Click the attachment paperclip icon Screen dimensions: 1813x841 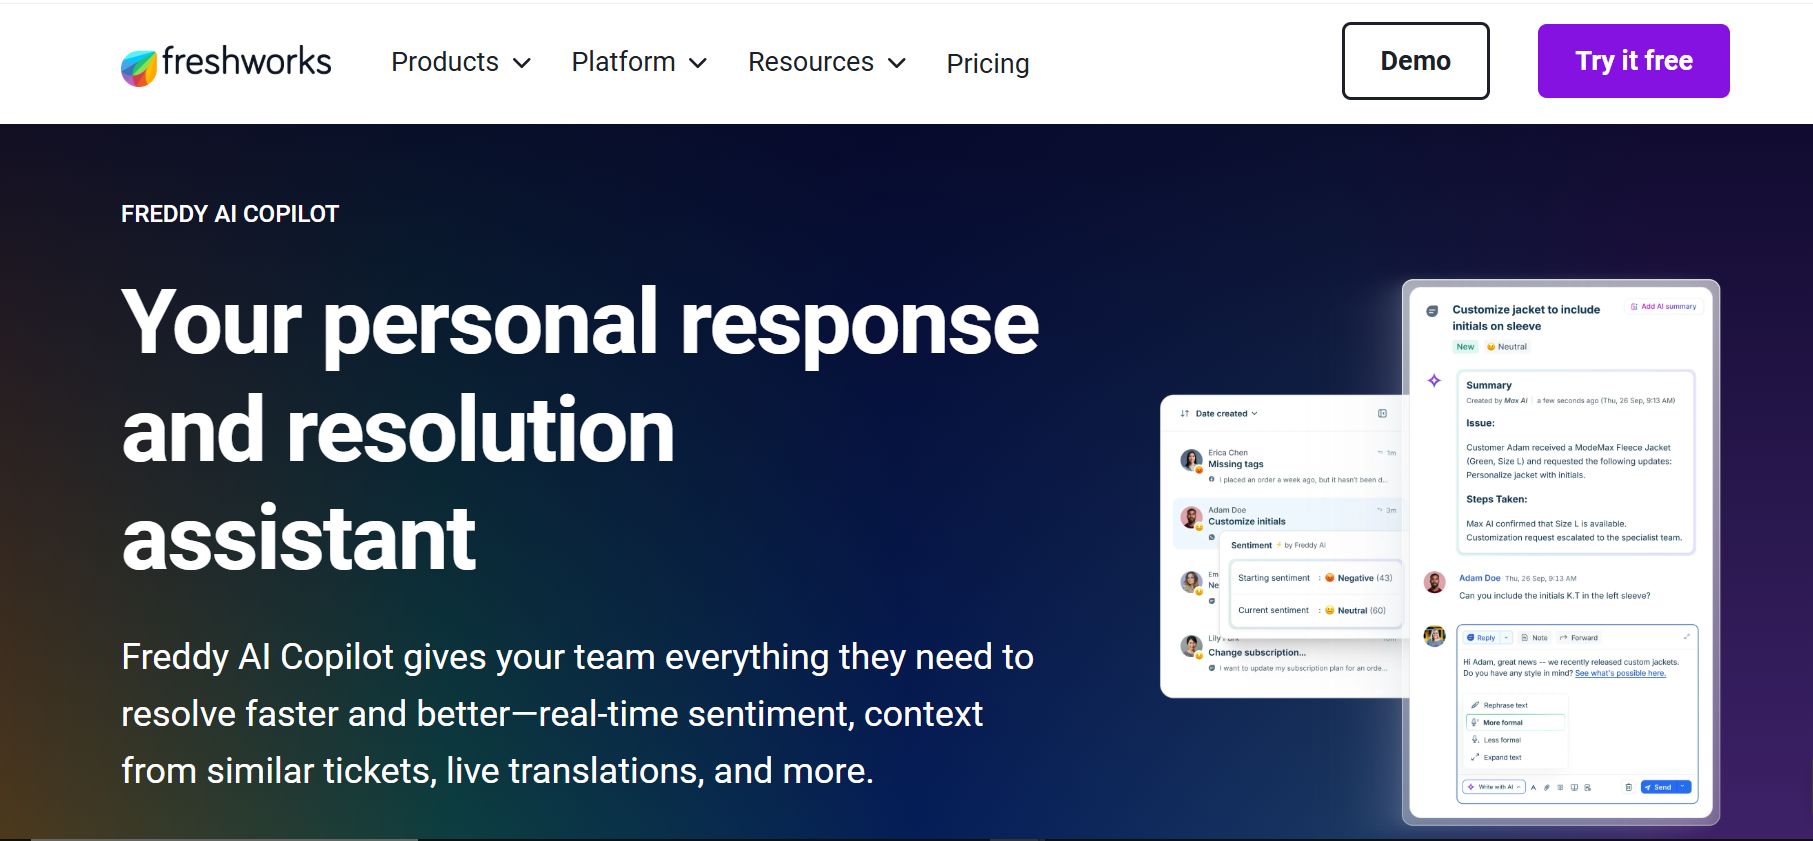[x=1547, y=788]
